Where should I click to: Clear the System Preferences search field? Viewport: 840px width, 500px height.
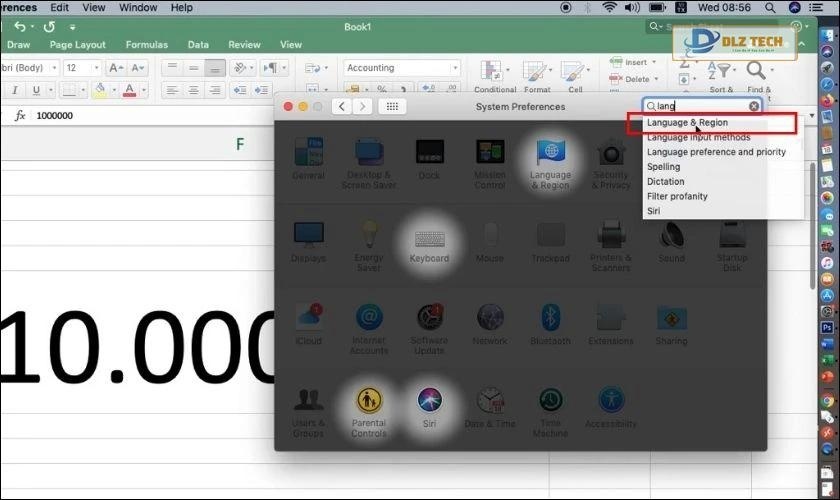[x=754, y=106]
